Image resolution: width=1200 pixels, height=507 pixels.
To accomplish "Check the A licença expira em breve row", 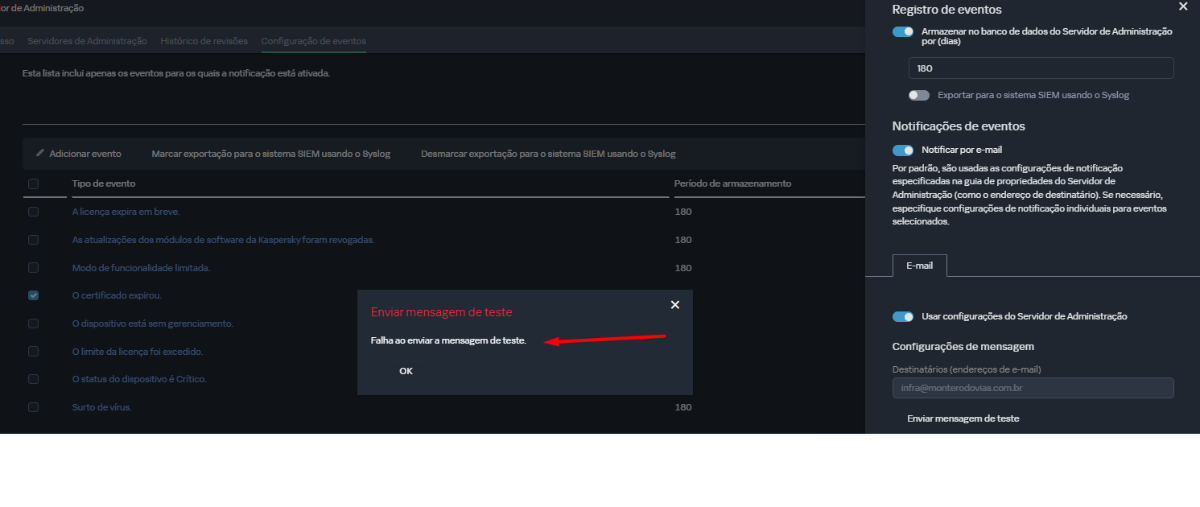I will (34, 212).
